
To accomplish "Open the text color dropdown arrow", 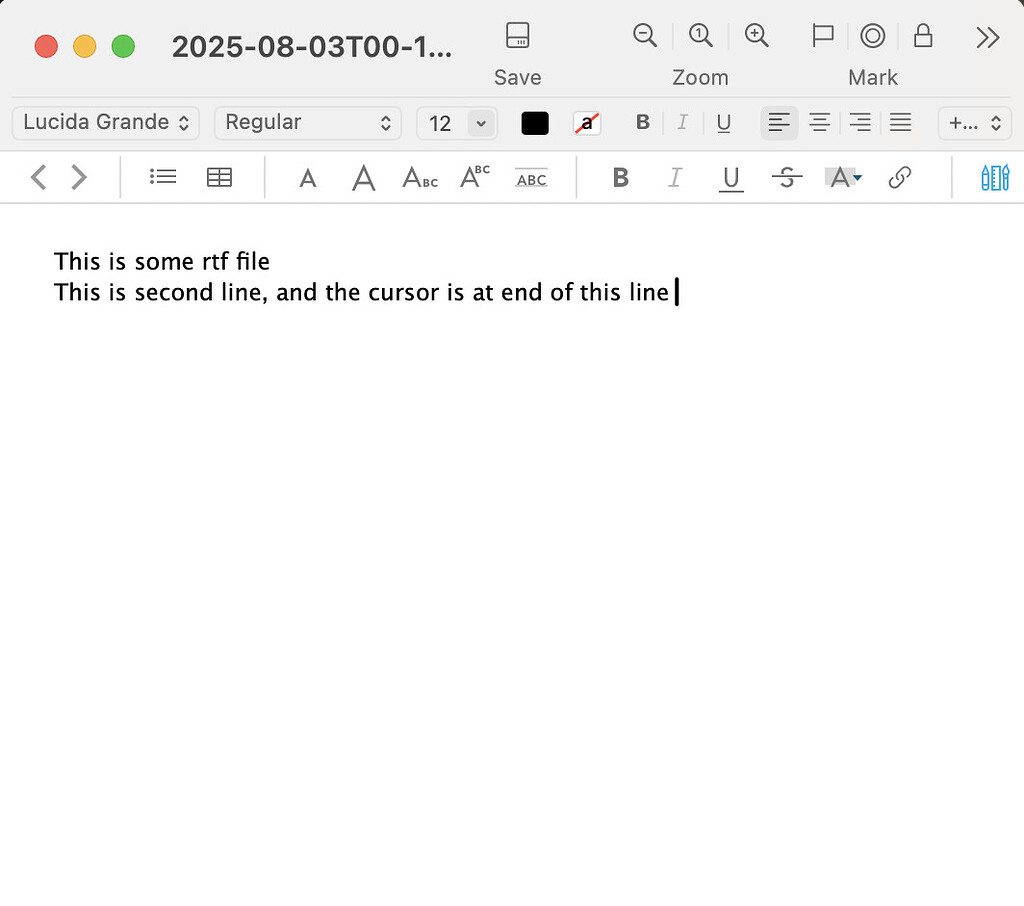I will (x=856, y=177).
